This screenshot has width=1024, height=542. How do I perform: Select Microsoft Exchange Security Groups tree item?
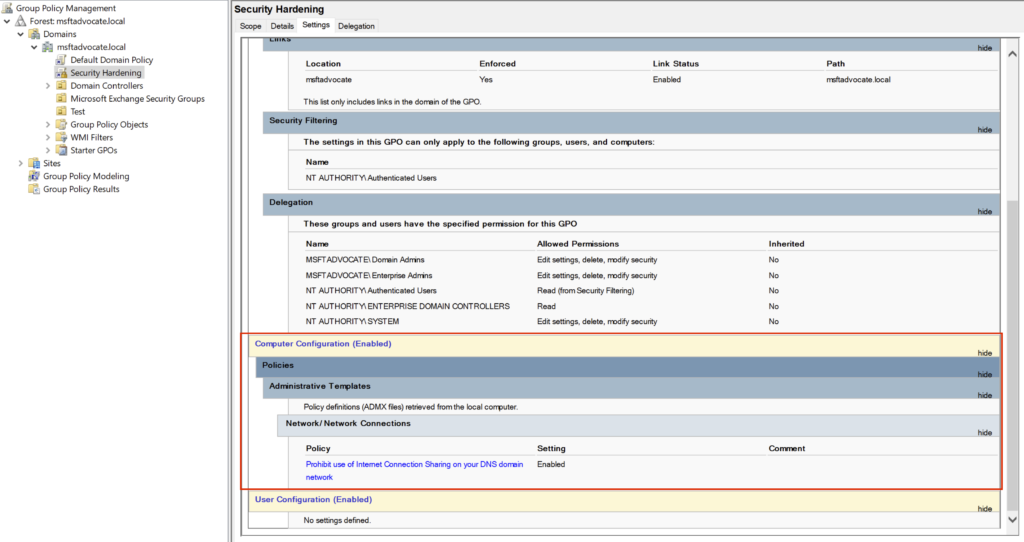137,99
